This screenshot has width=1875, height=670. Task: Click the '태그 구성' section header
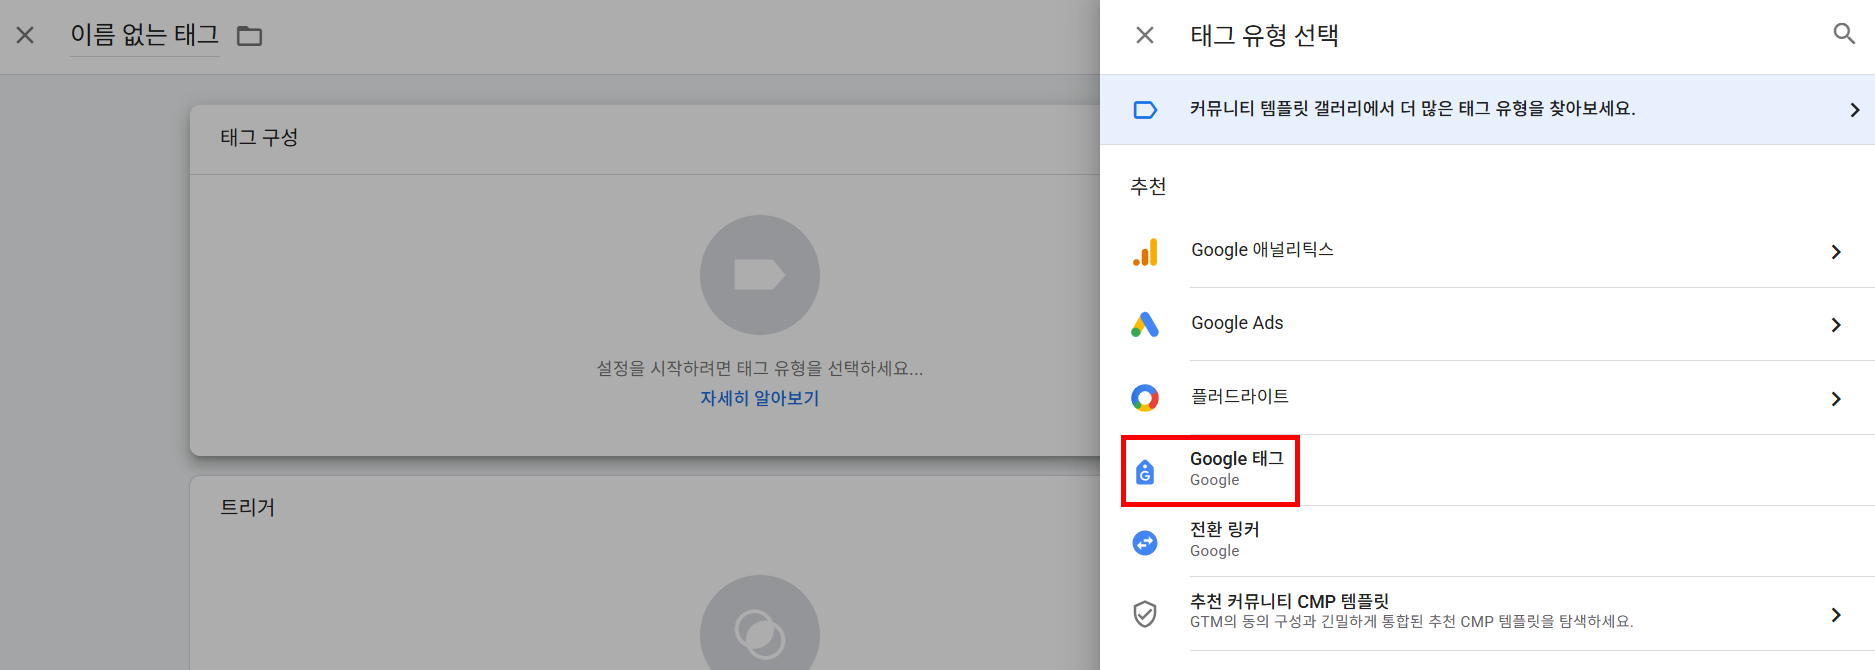[x=259, y=138]
